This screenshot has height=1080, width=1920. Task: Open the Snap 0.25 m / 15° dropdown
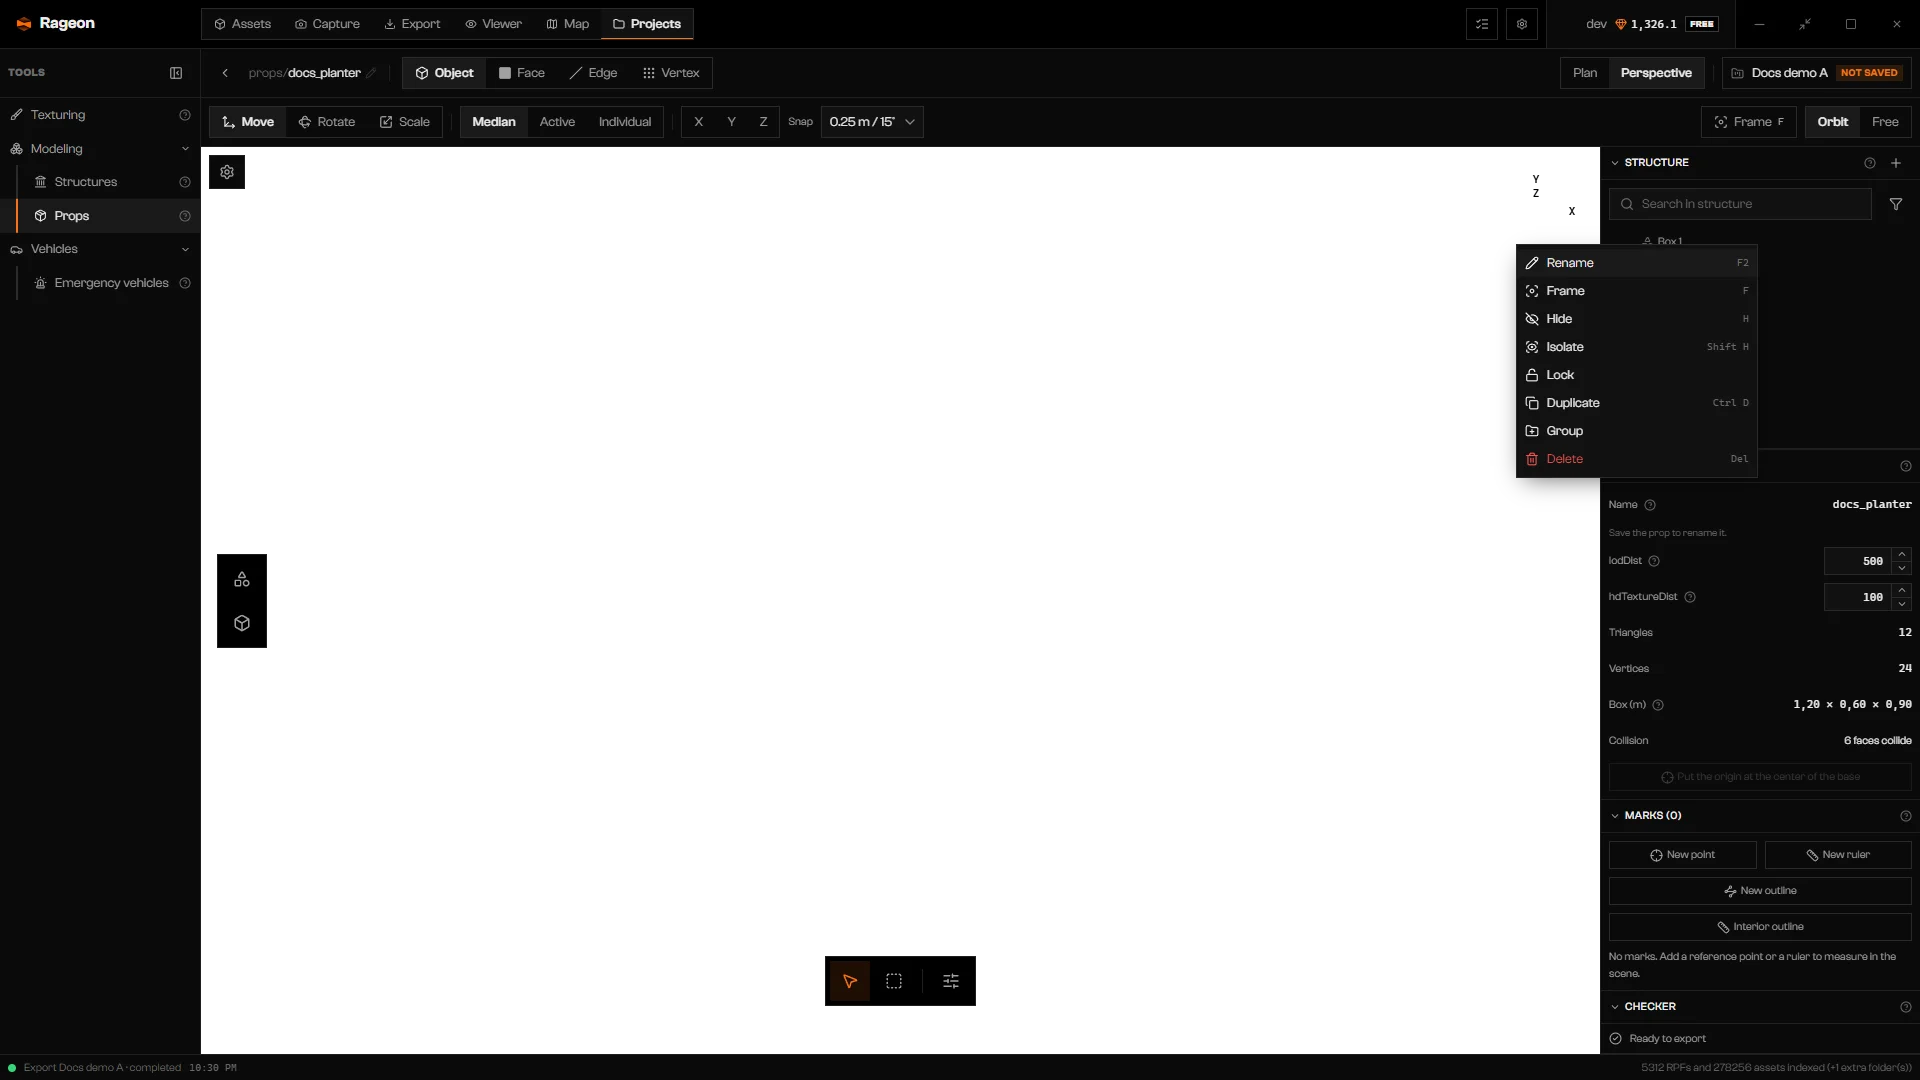pos(872,122)
